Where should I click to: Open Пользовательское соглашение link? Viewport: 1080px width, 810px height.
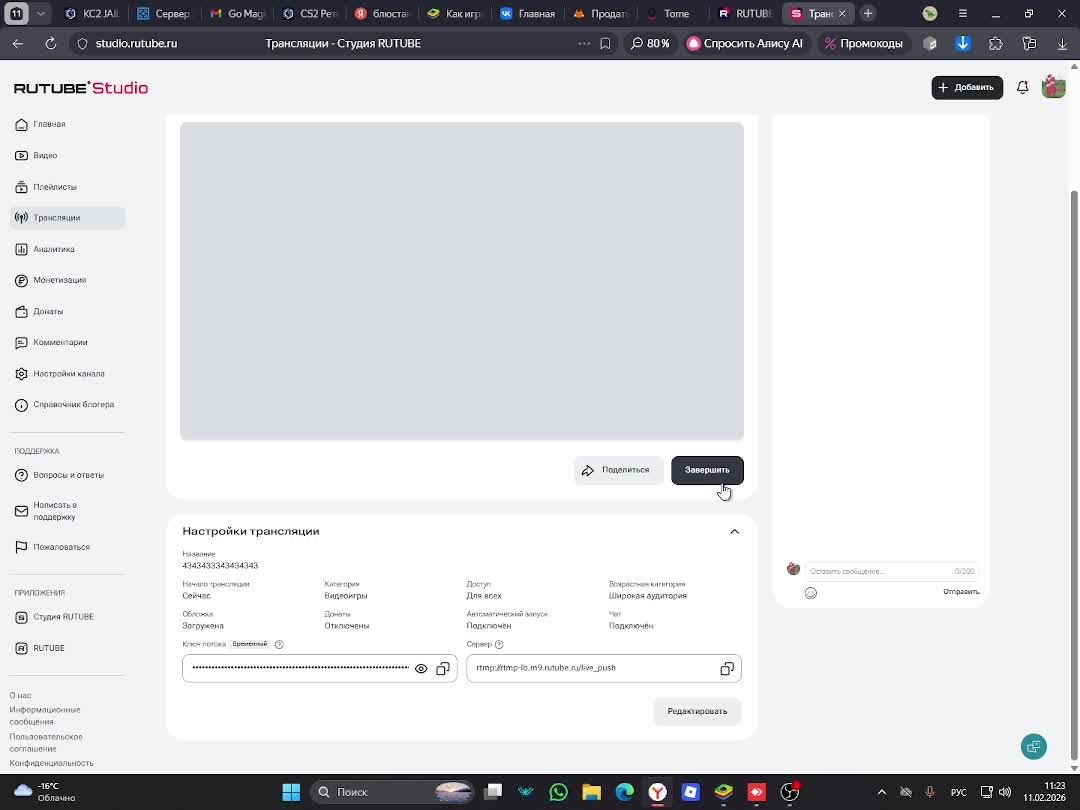pos(46,742)
